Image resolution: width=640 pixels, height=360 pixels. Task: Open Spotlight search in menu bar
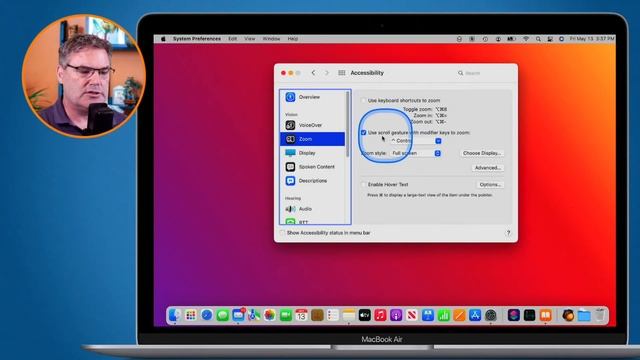click(538, 39)
